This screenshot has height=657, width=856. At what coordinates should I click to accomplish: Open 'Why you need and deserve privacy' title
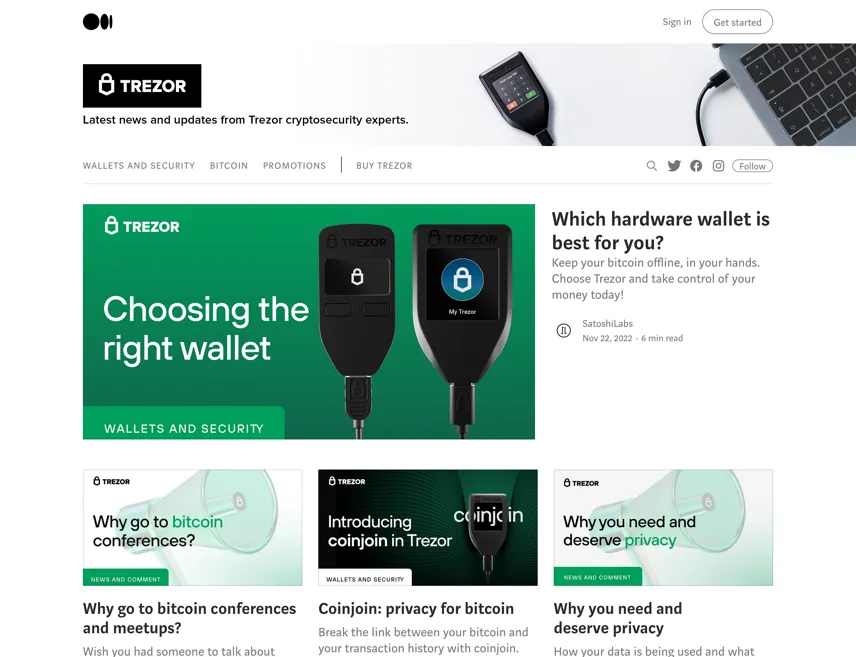click(x=618, y=618)
